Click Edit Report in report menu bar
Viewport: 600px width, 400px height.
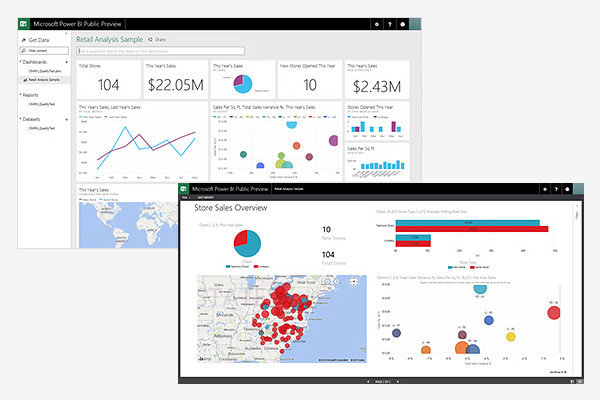[205, 198]
